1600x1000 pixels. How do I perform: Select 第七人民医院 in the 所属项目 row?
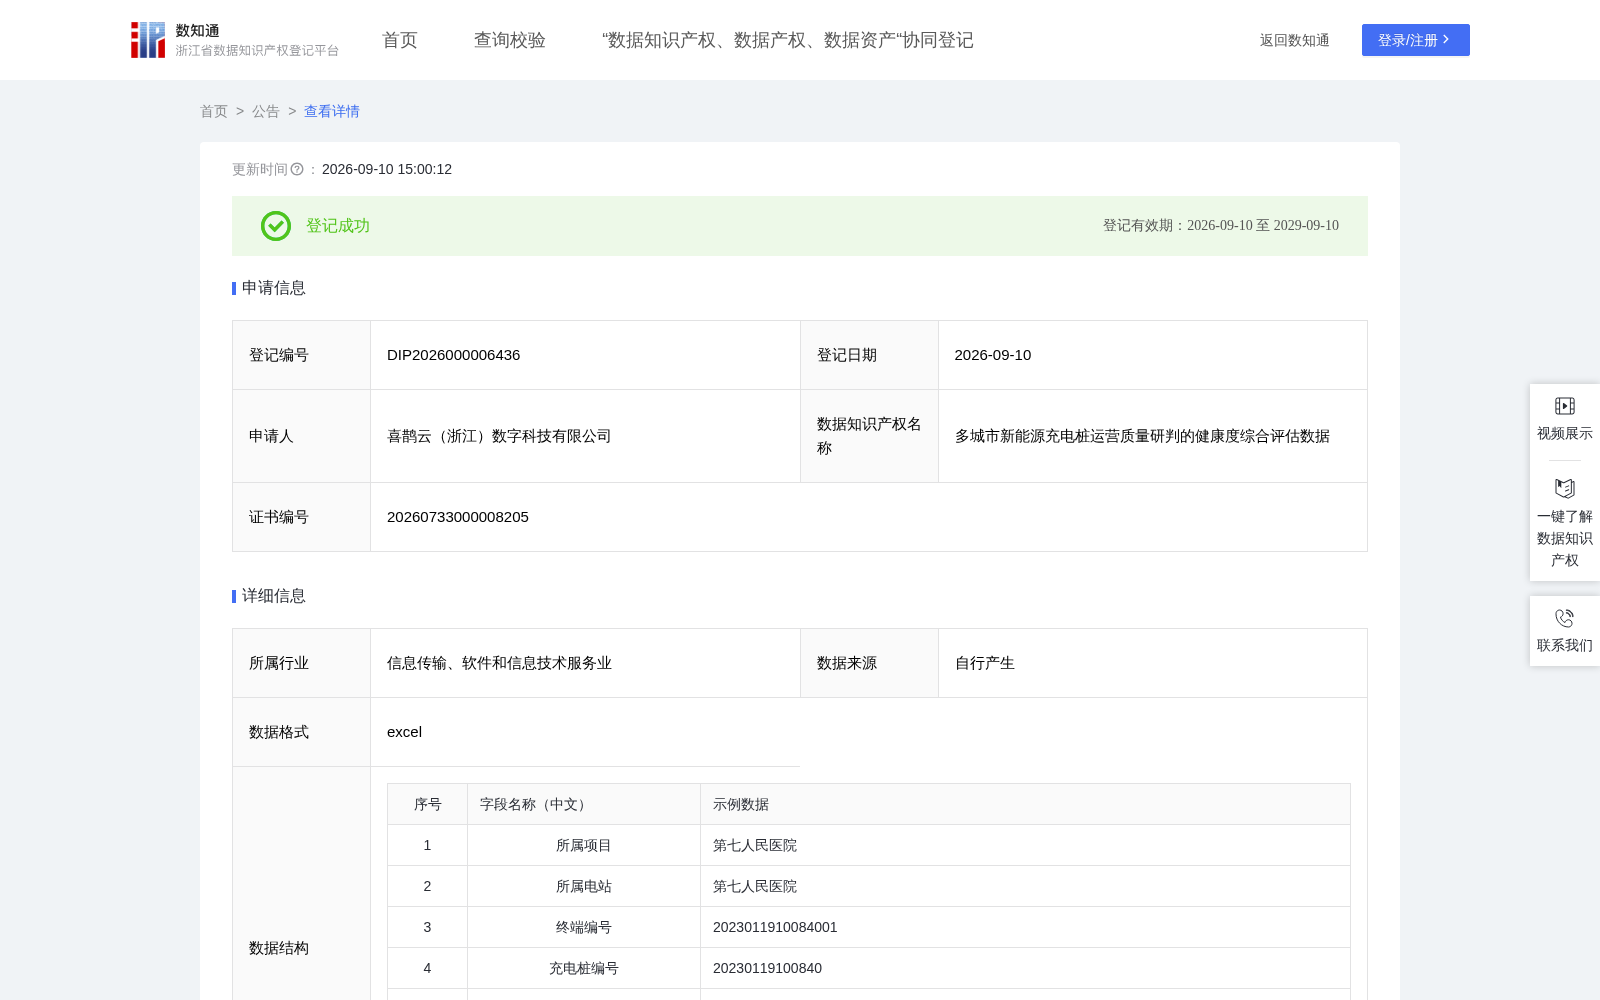point(755,845)
